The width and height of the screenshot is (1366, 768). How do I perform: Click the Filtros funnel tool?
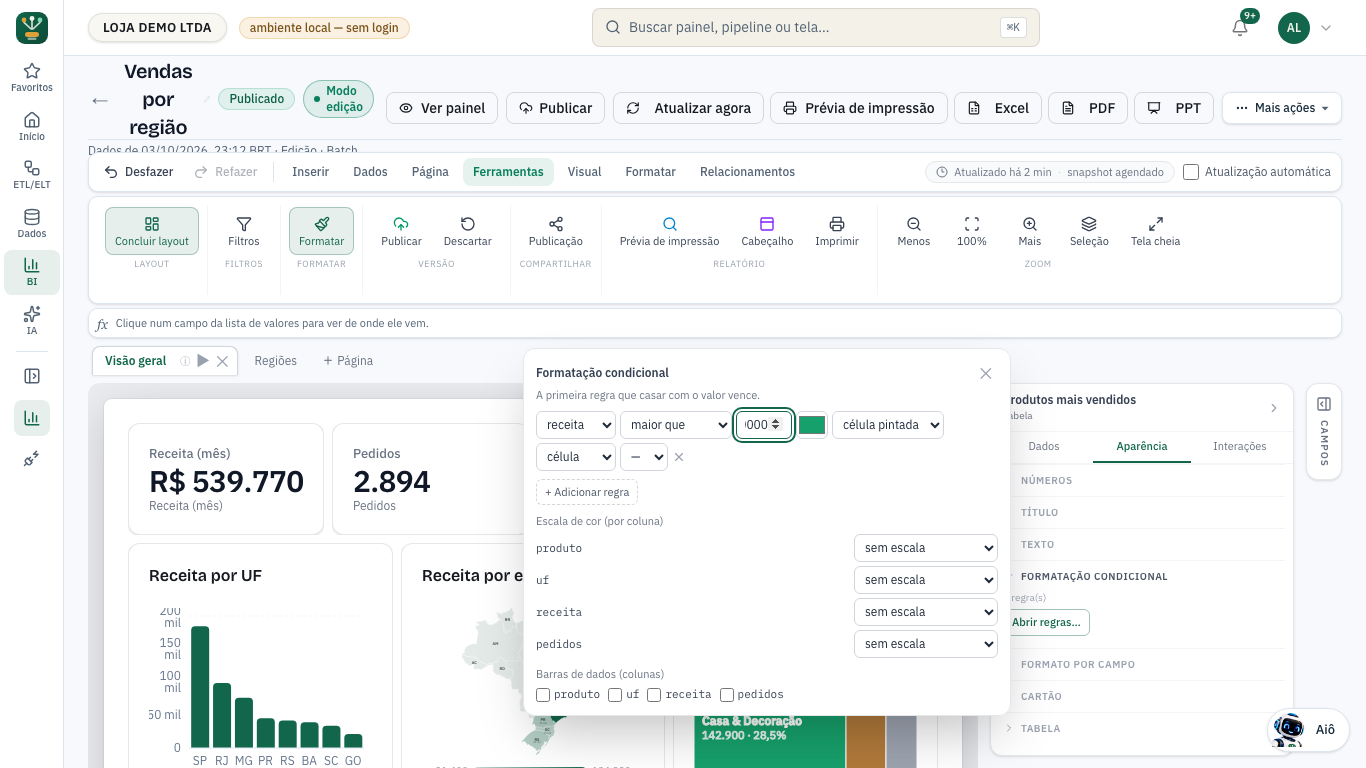click(243, 231)
